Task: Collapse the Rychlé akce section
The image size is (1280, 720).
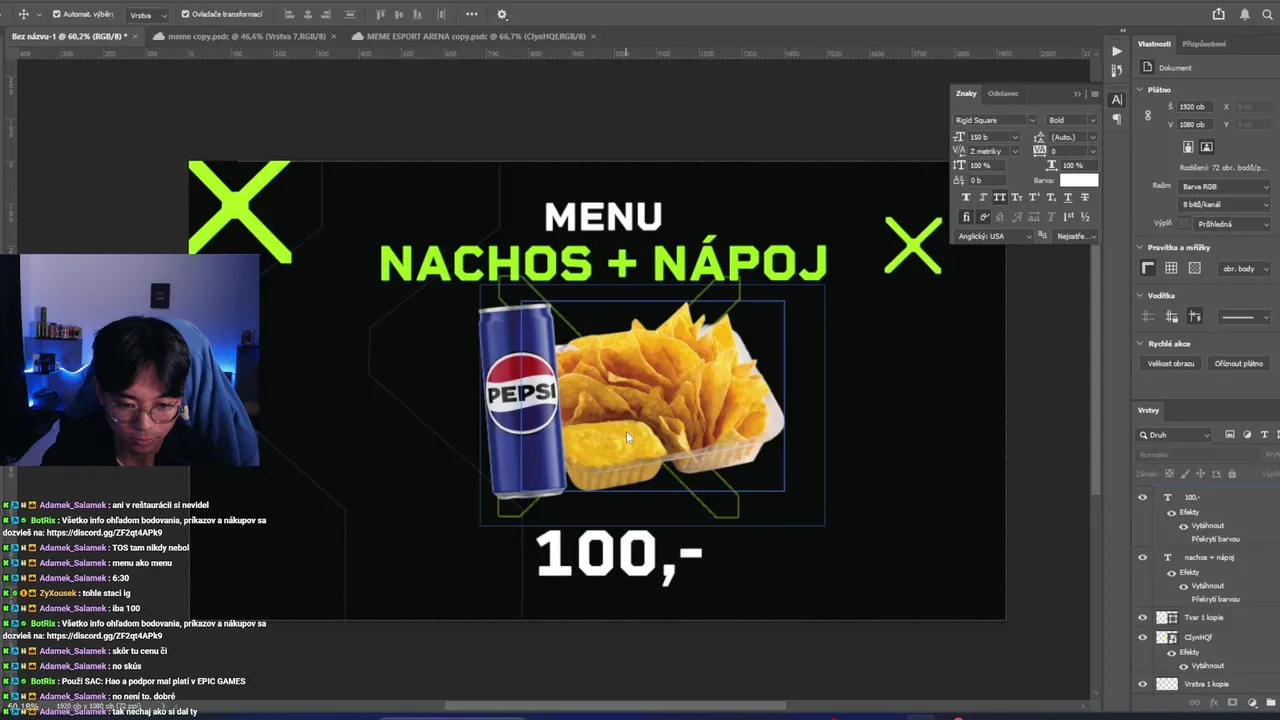Action: tap(1140, 344)
